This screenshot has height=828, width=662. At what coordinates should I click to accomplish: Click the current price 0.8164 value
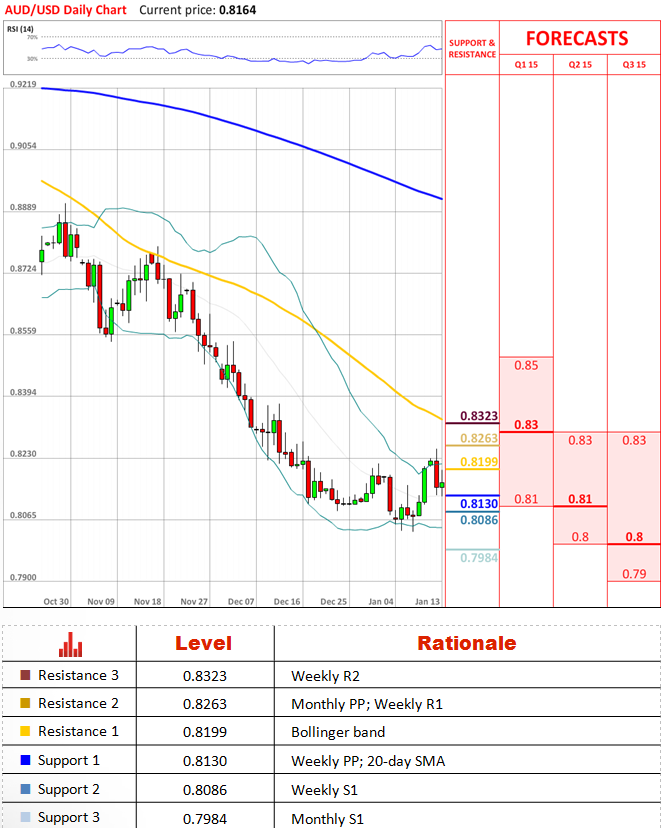pyautogui.click(x=237, y=10)
